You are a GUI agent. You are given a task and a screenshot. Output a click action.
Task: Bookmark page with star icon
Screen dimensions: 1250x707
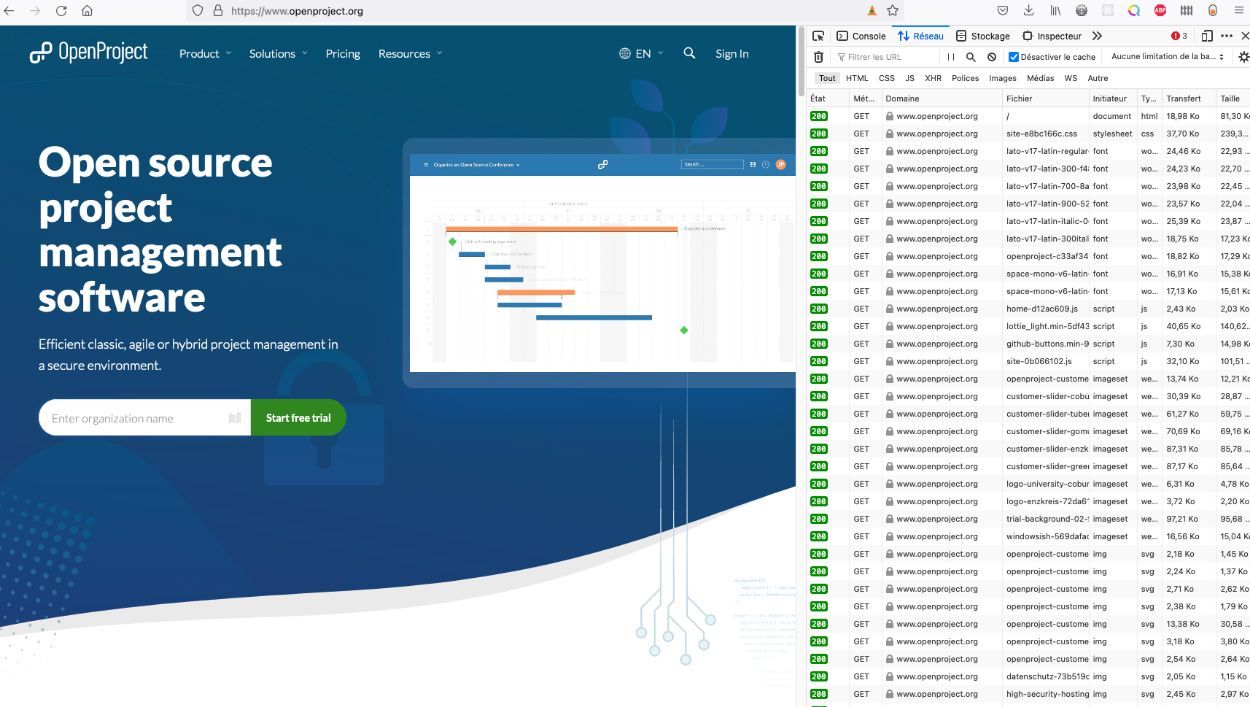click(x=892, y=11)
